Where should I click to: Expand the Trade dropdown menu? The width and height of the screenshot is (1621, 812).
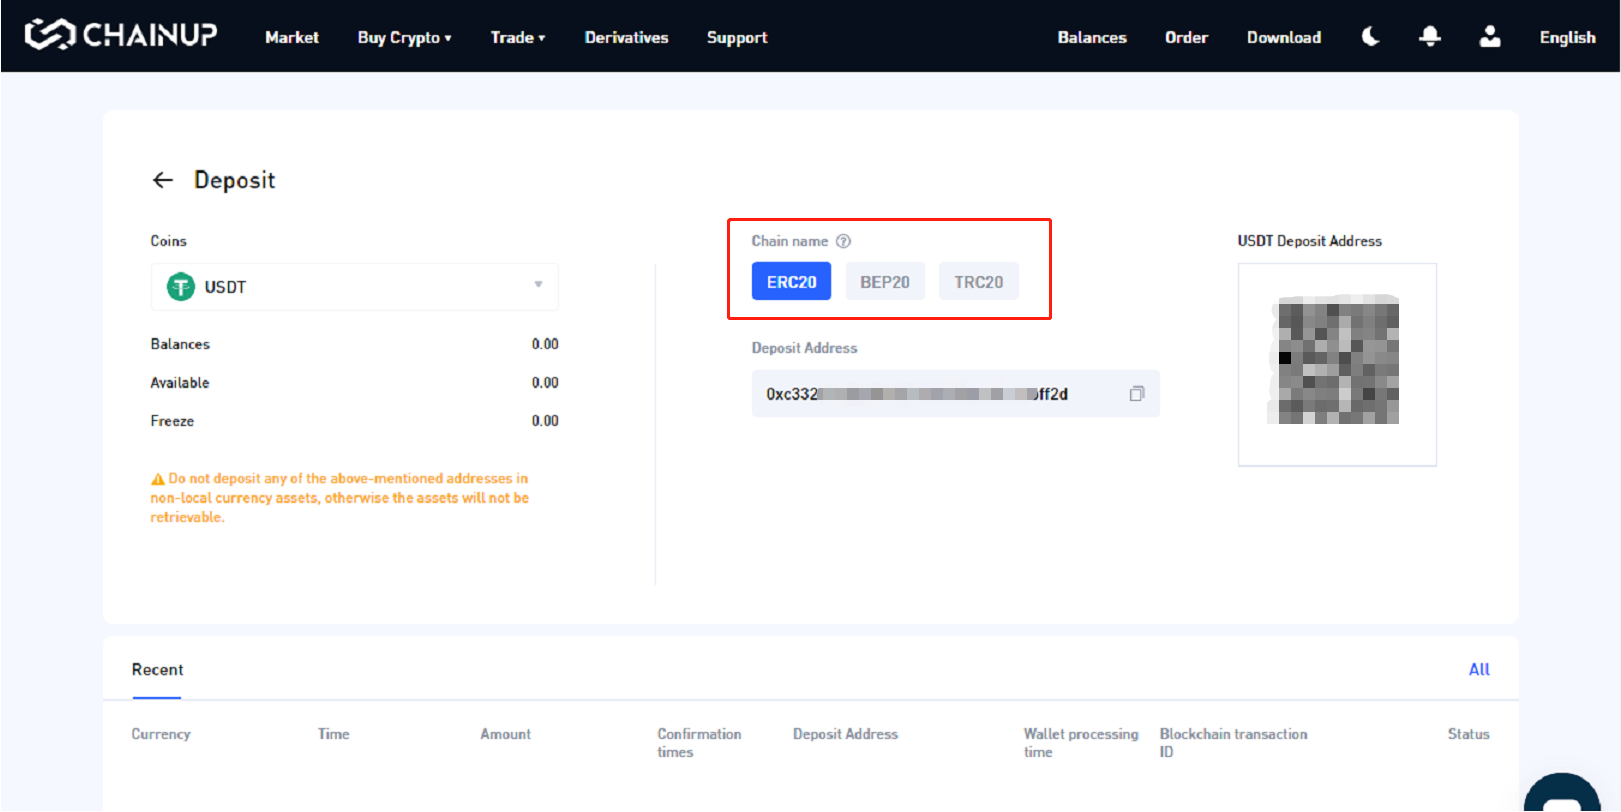coord(517,38)
